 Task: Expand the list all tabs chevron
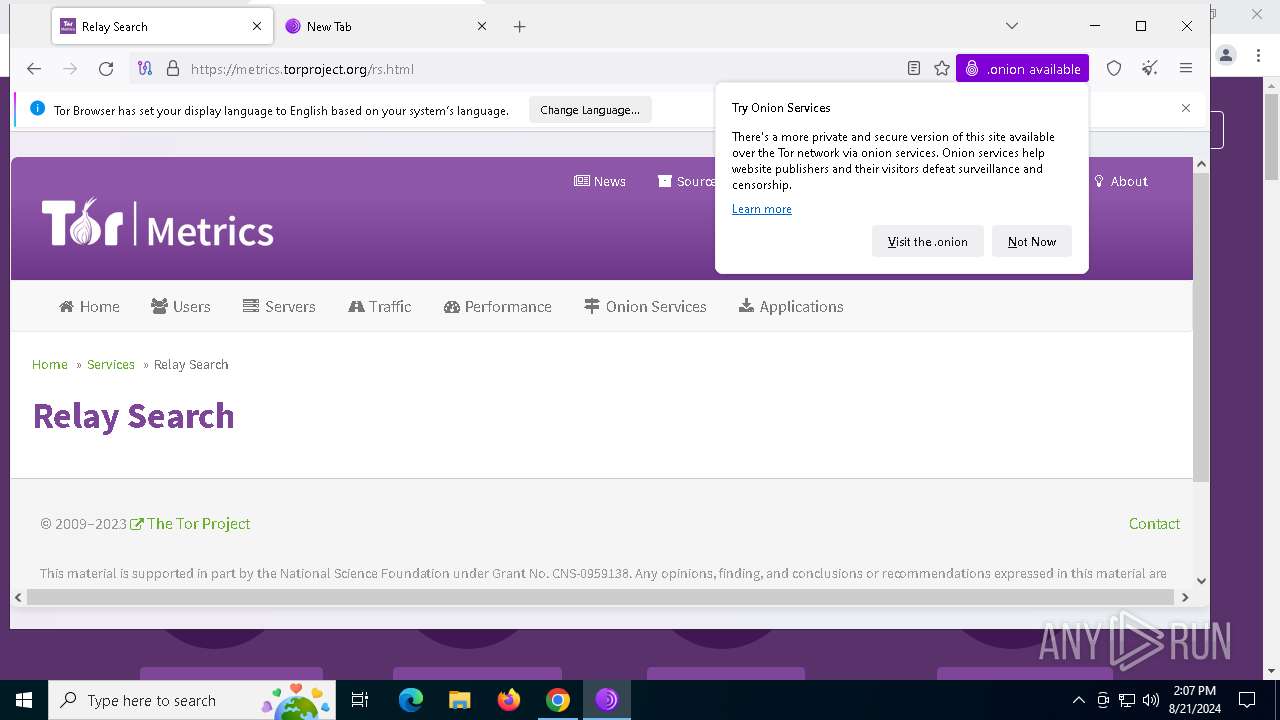point(1012,26)
